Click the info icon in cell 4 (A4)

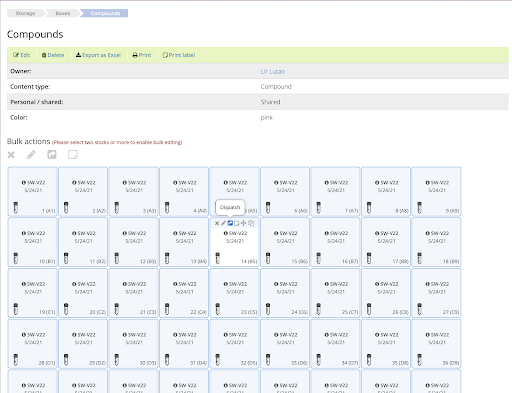coord(175,183)
